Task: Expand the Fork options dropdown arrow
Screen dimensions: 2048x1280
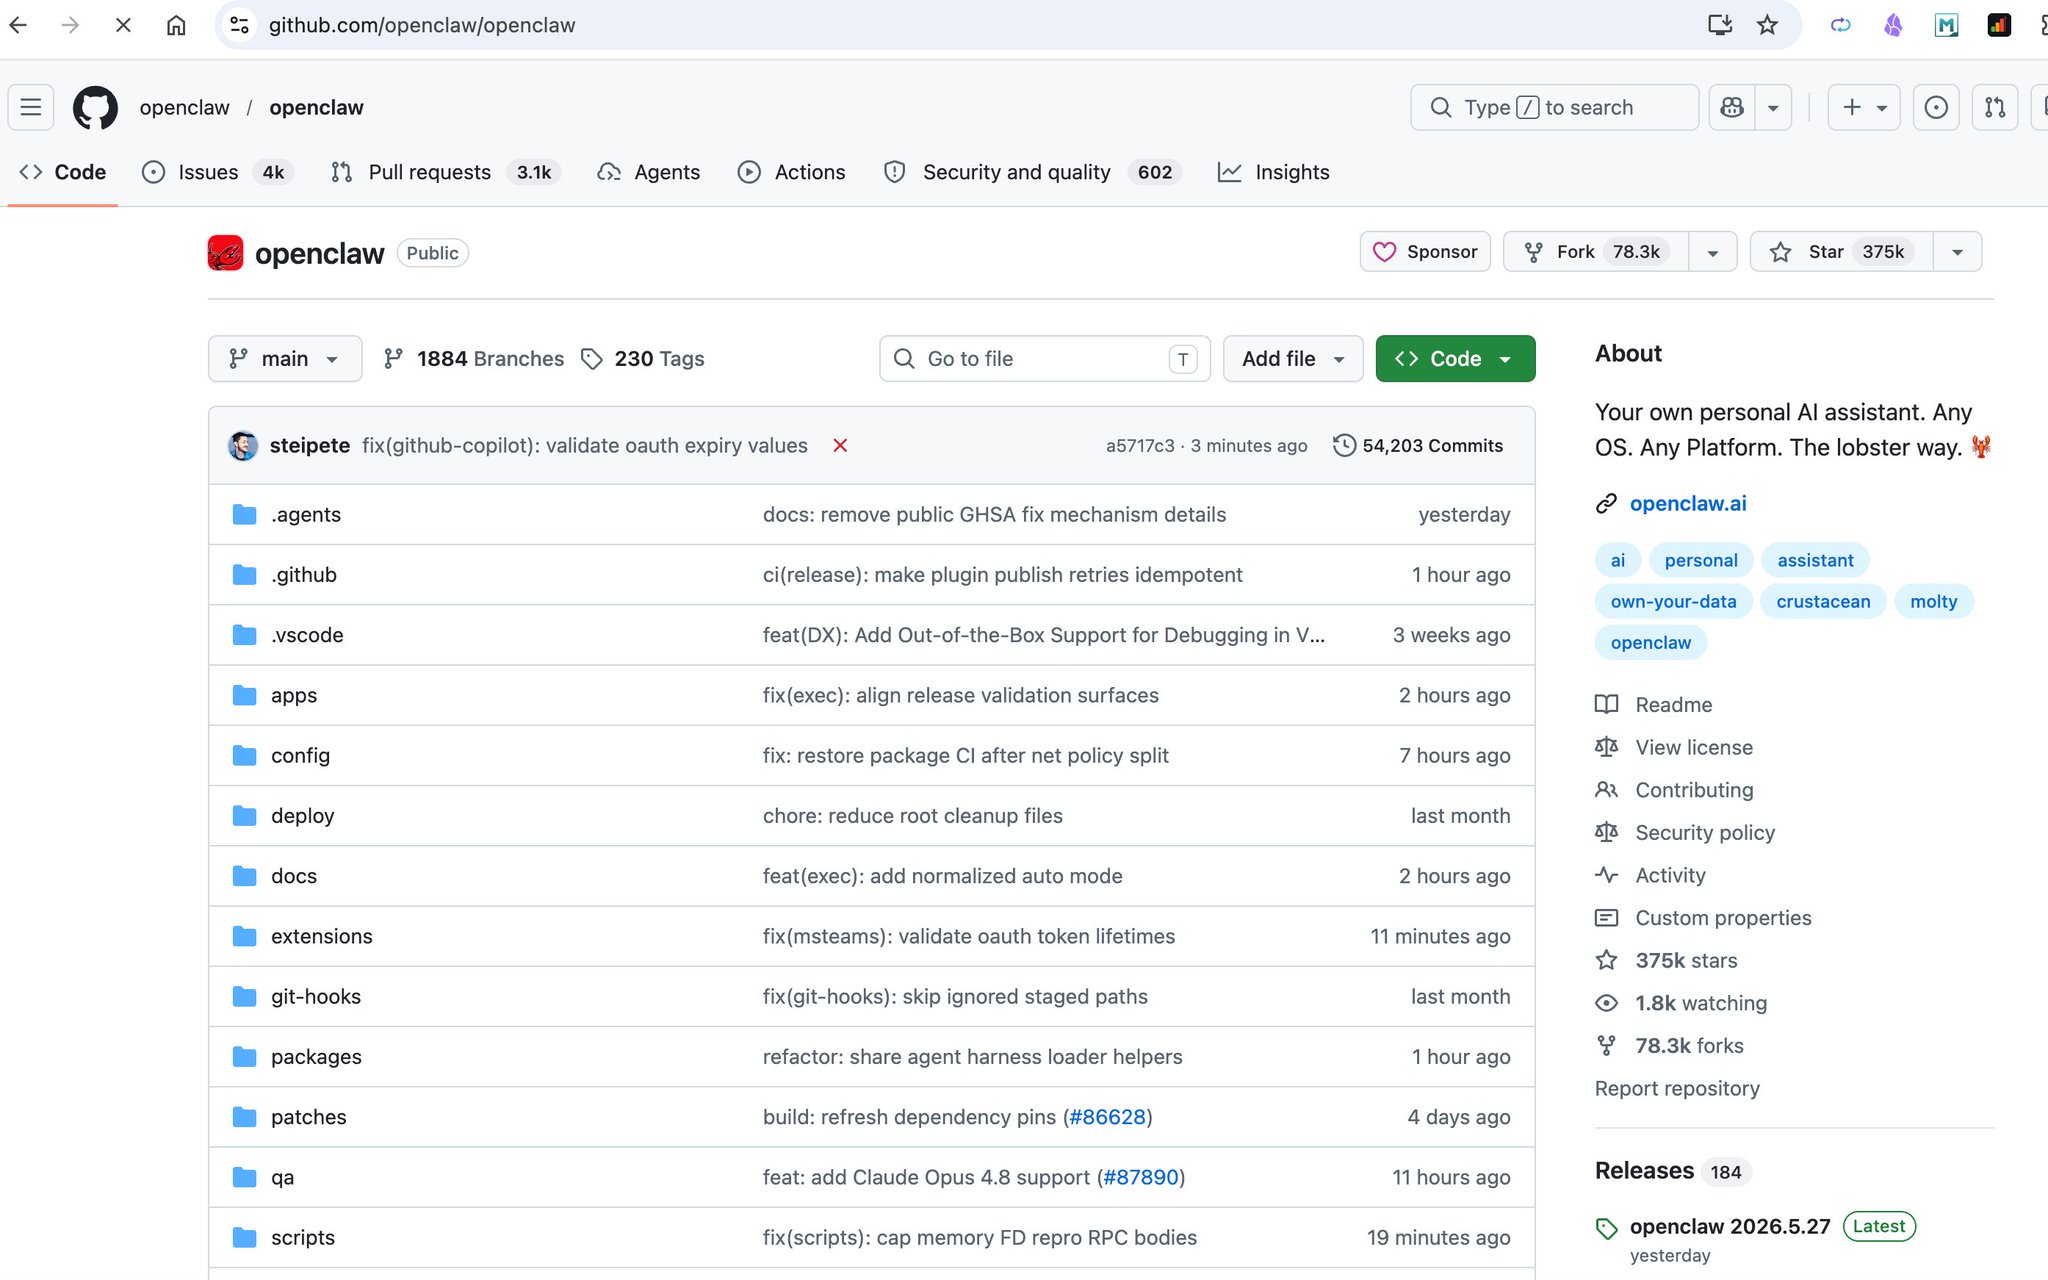Action: coord(1713,252)
